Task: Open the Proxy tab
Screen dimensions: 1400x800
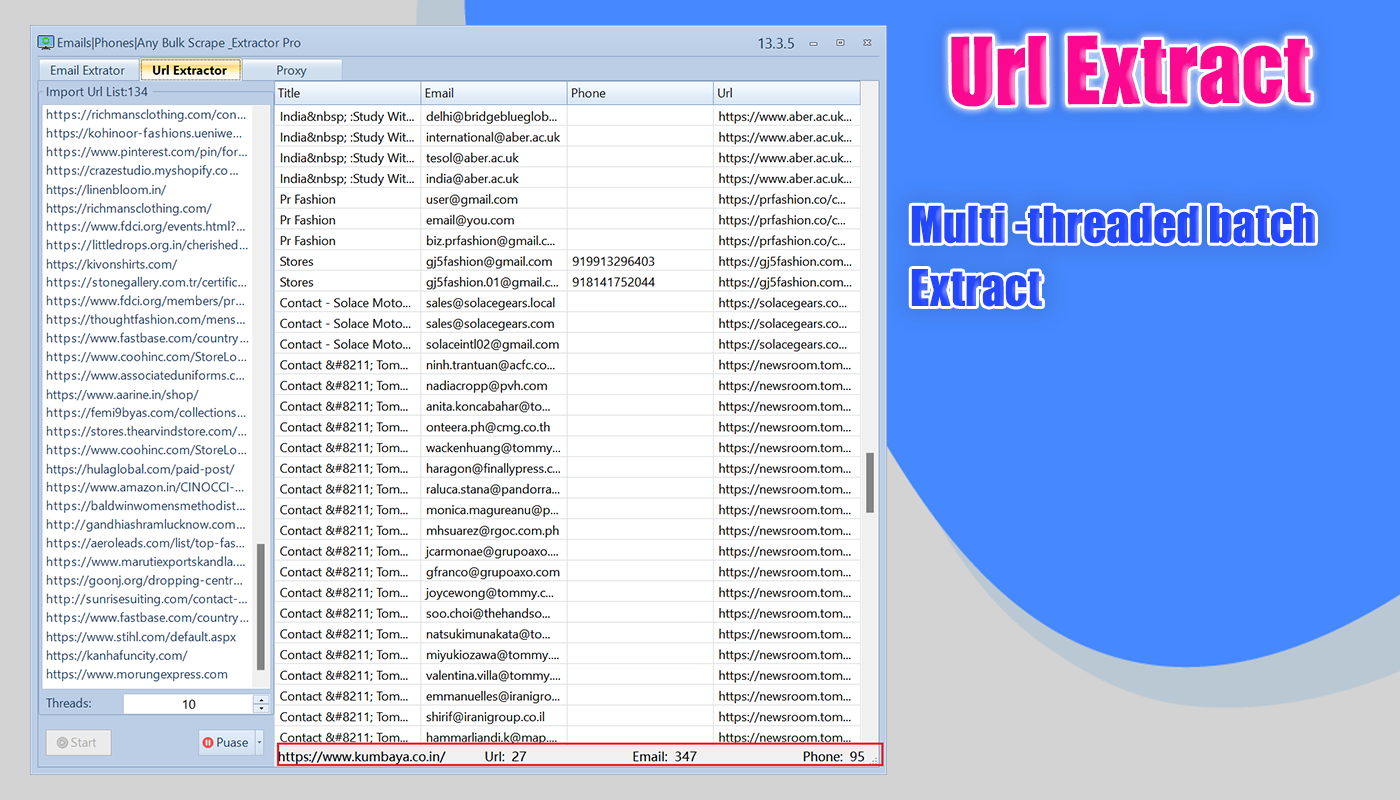Action: point(292,70)
